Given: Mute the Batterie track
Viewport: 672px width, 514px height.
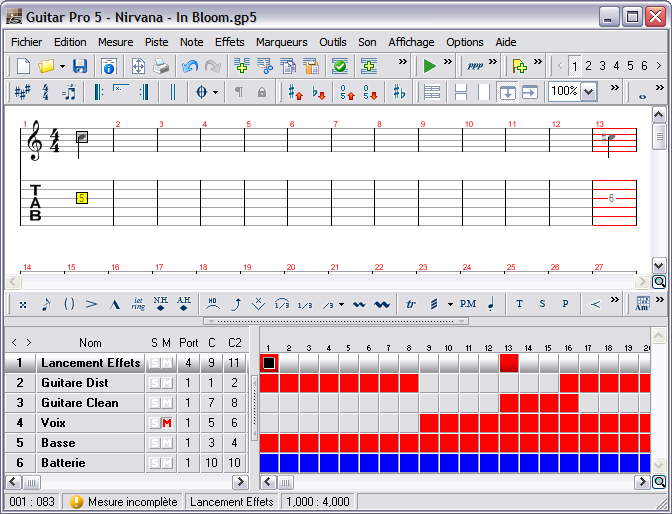Looking at the screenshot, I should (x=167, y=463).
